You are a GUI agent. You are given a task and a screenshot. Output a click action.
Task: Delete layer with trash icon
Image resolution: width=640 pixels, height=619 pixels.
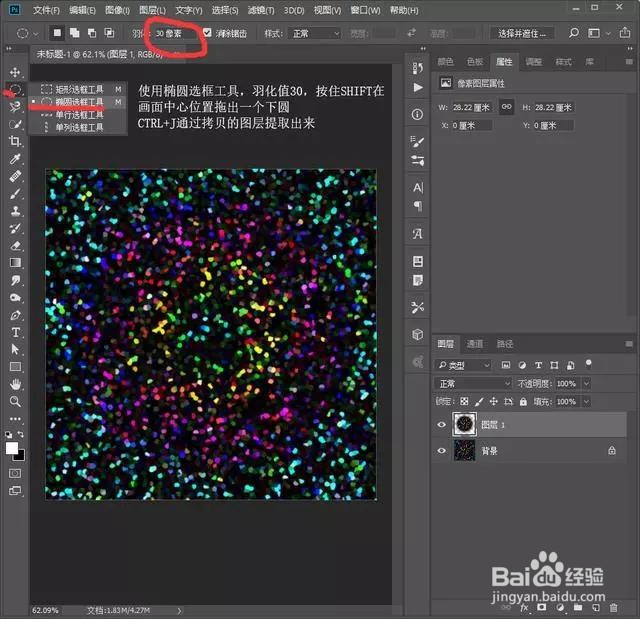613,608
